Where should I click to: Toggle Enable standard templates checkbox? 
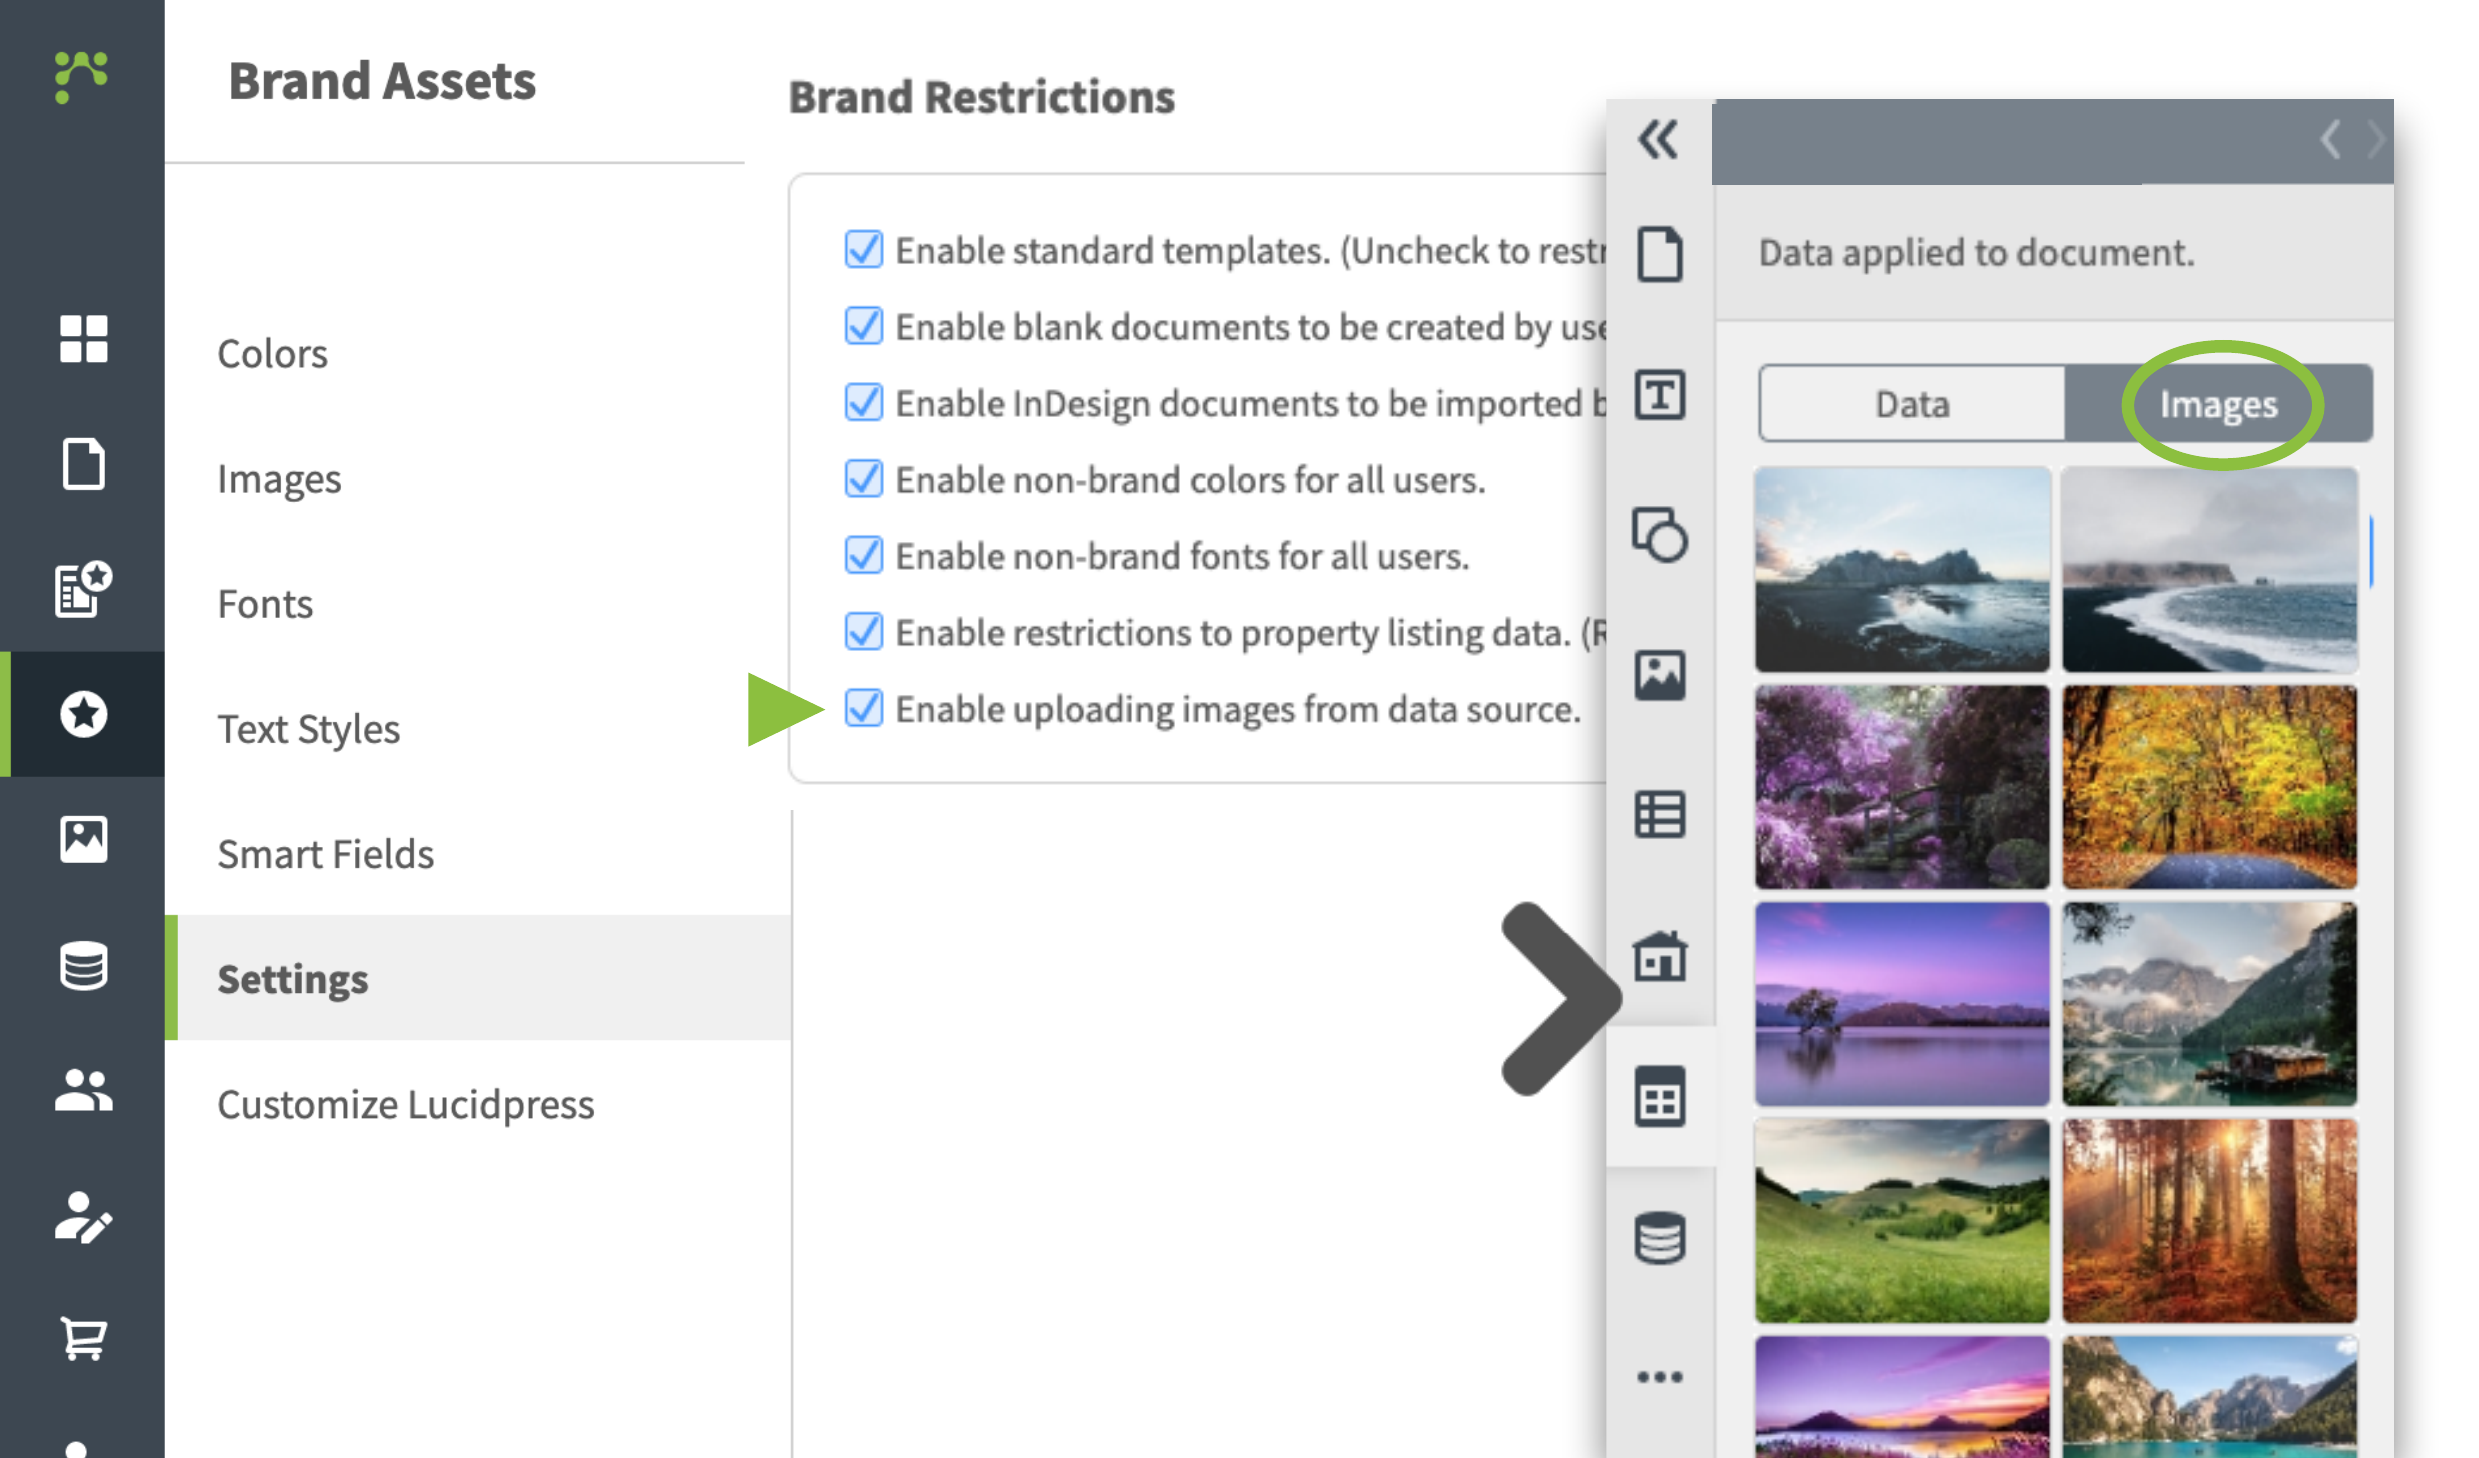[x=863, y=249]
